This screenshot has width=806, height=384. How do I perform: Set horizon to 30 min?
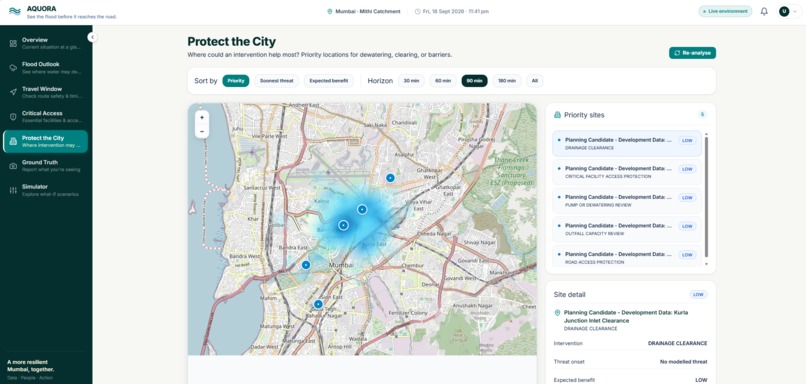(411, 81)
